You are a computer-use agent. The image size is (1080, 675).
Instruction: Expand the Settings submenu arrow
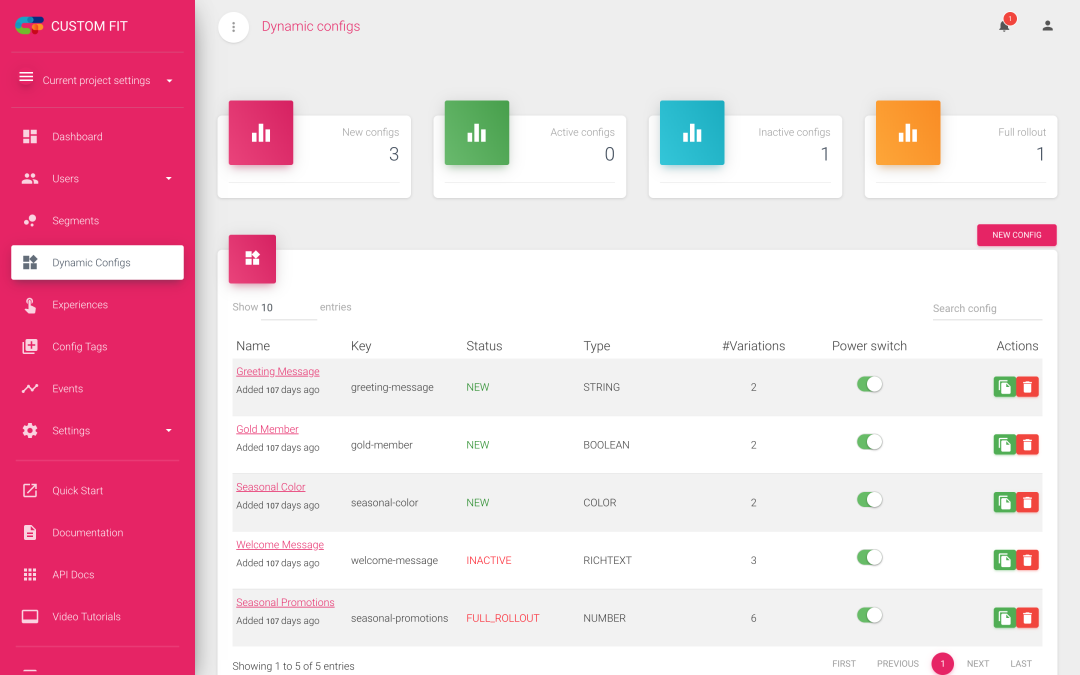[169, 430]
